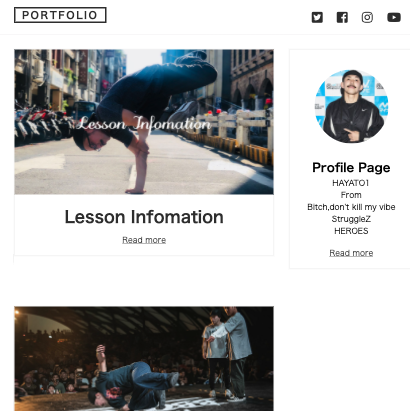Screen dimensions: 410x411
Task: Open the Facebook social icon
Action: pos(342,17)
